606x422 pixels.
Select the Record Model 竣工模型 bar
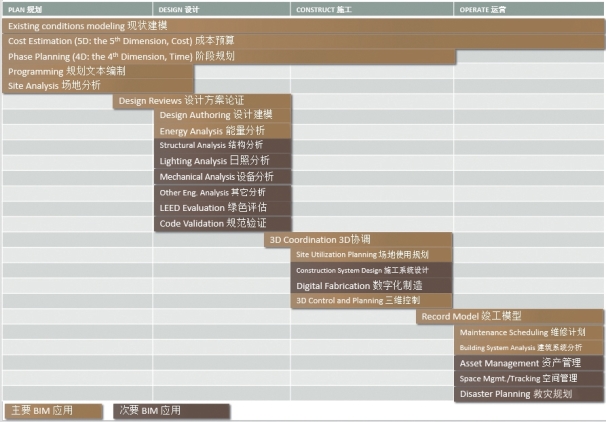(510, 316)
